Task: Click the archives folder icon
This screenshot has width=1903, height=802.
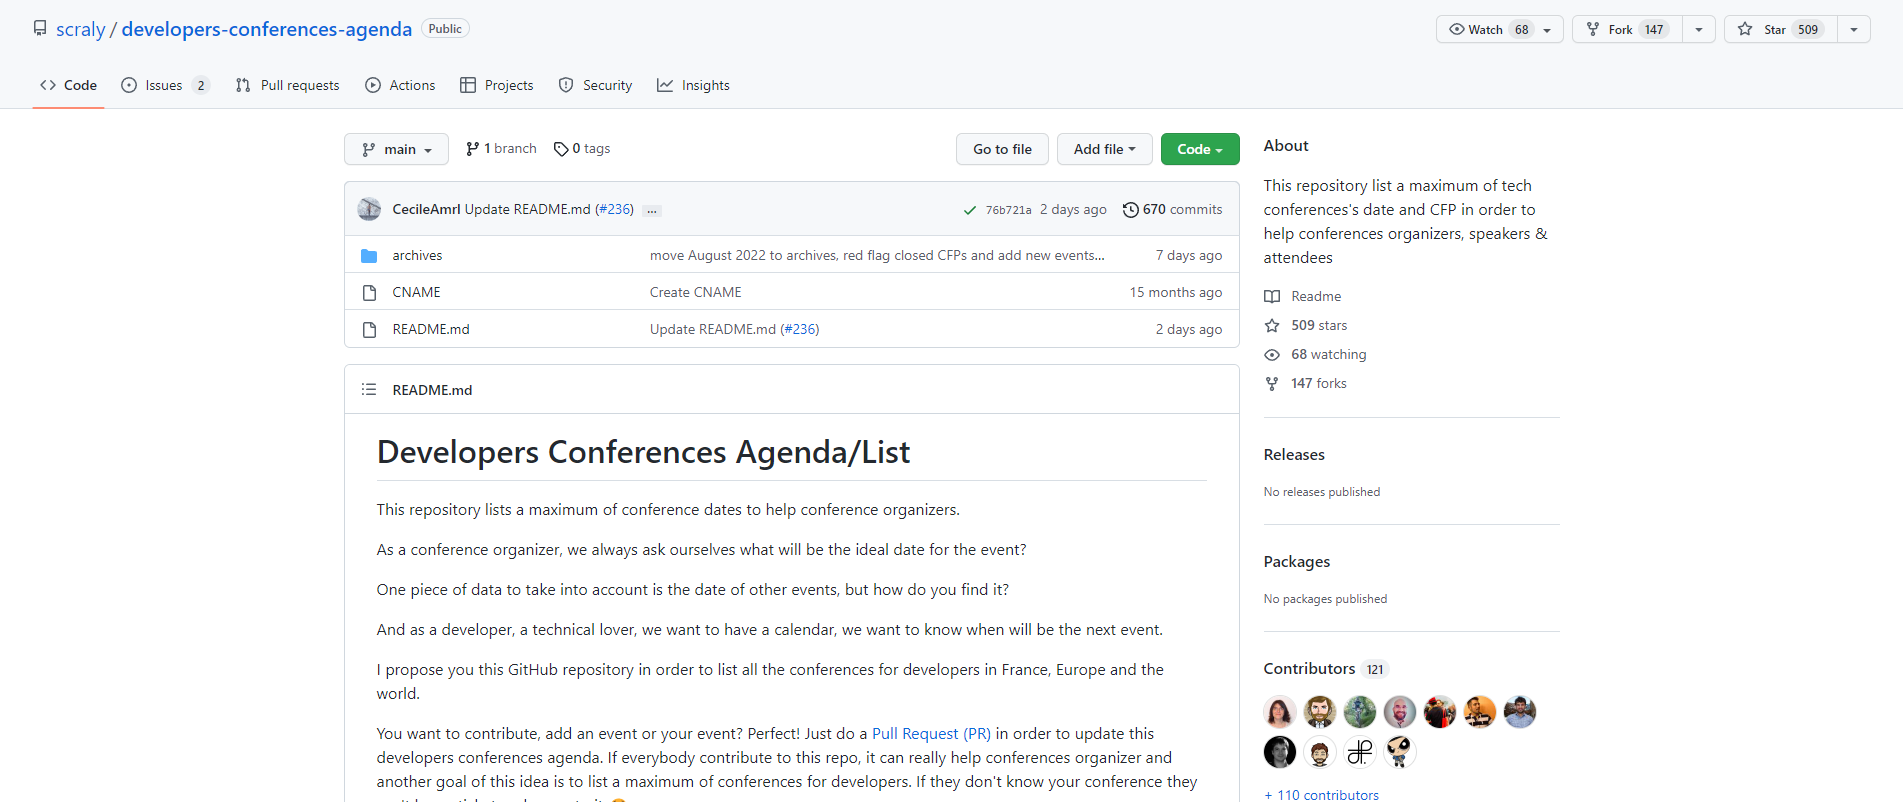Action: 369,256
